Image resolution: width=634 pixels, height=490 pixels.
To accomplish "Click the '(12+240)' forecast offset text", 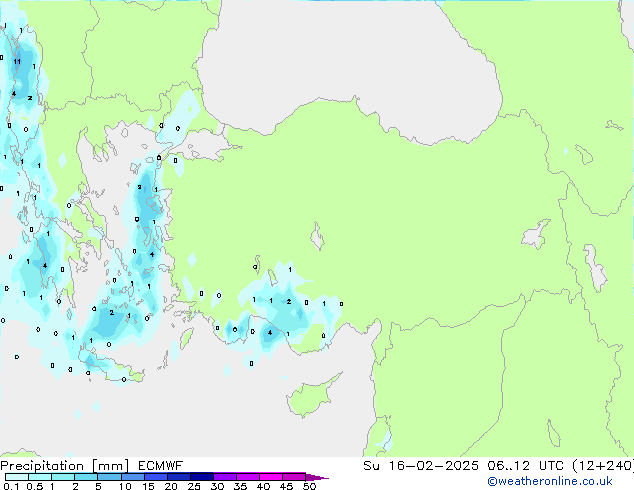I will [x=603, y=466].
